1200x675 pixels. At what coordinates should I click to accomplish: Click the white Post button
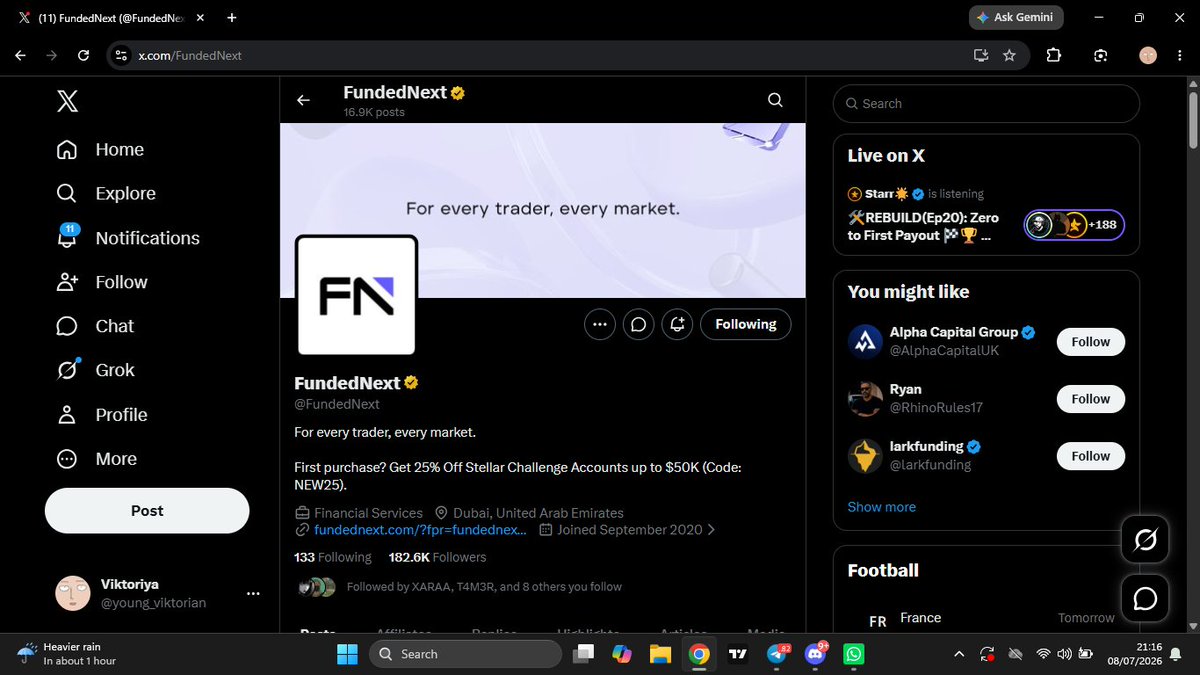point(147,511)
